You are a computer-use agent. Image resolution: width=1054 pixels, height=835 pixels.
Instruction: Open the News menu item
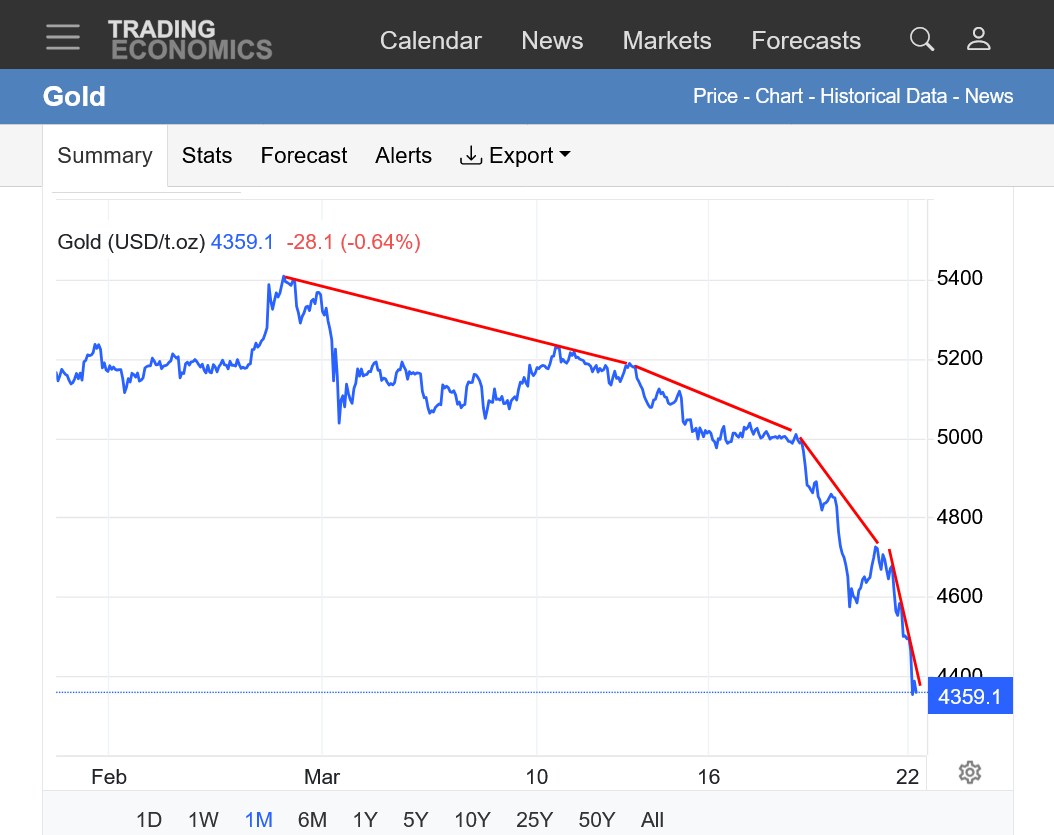tap(552, 41)
